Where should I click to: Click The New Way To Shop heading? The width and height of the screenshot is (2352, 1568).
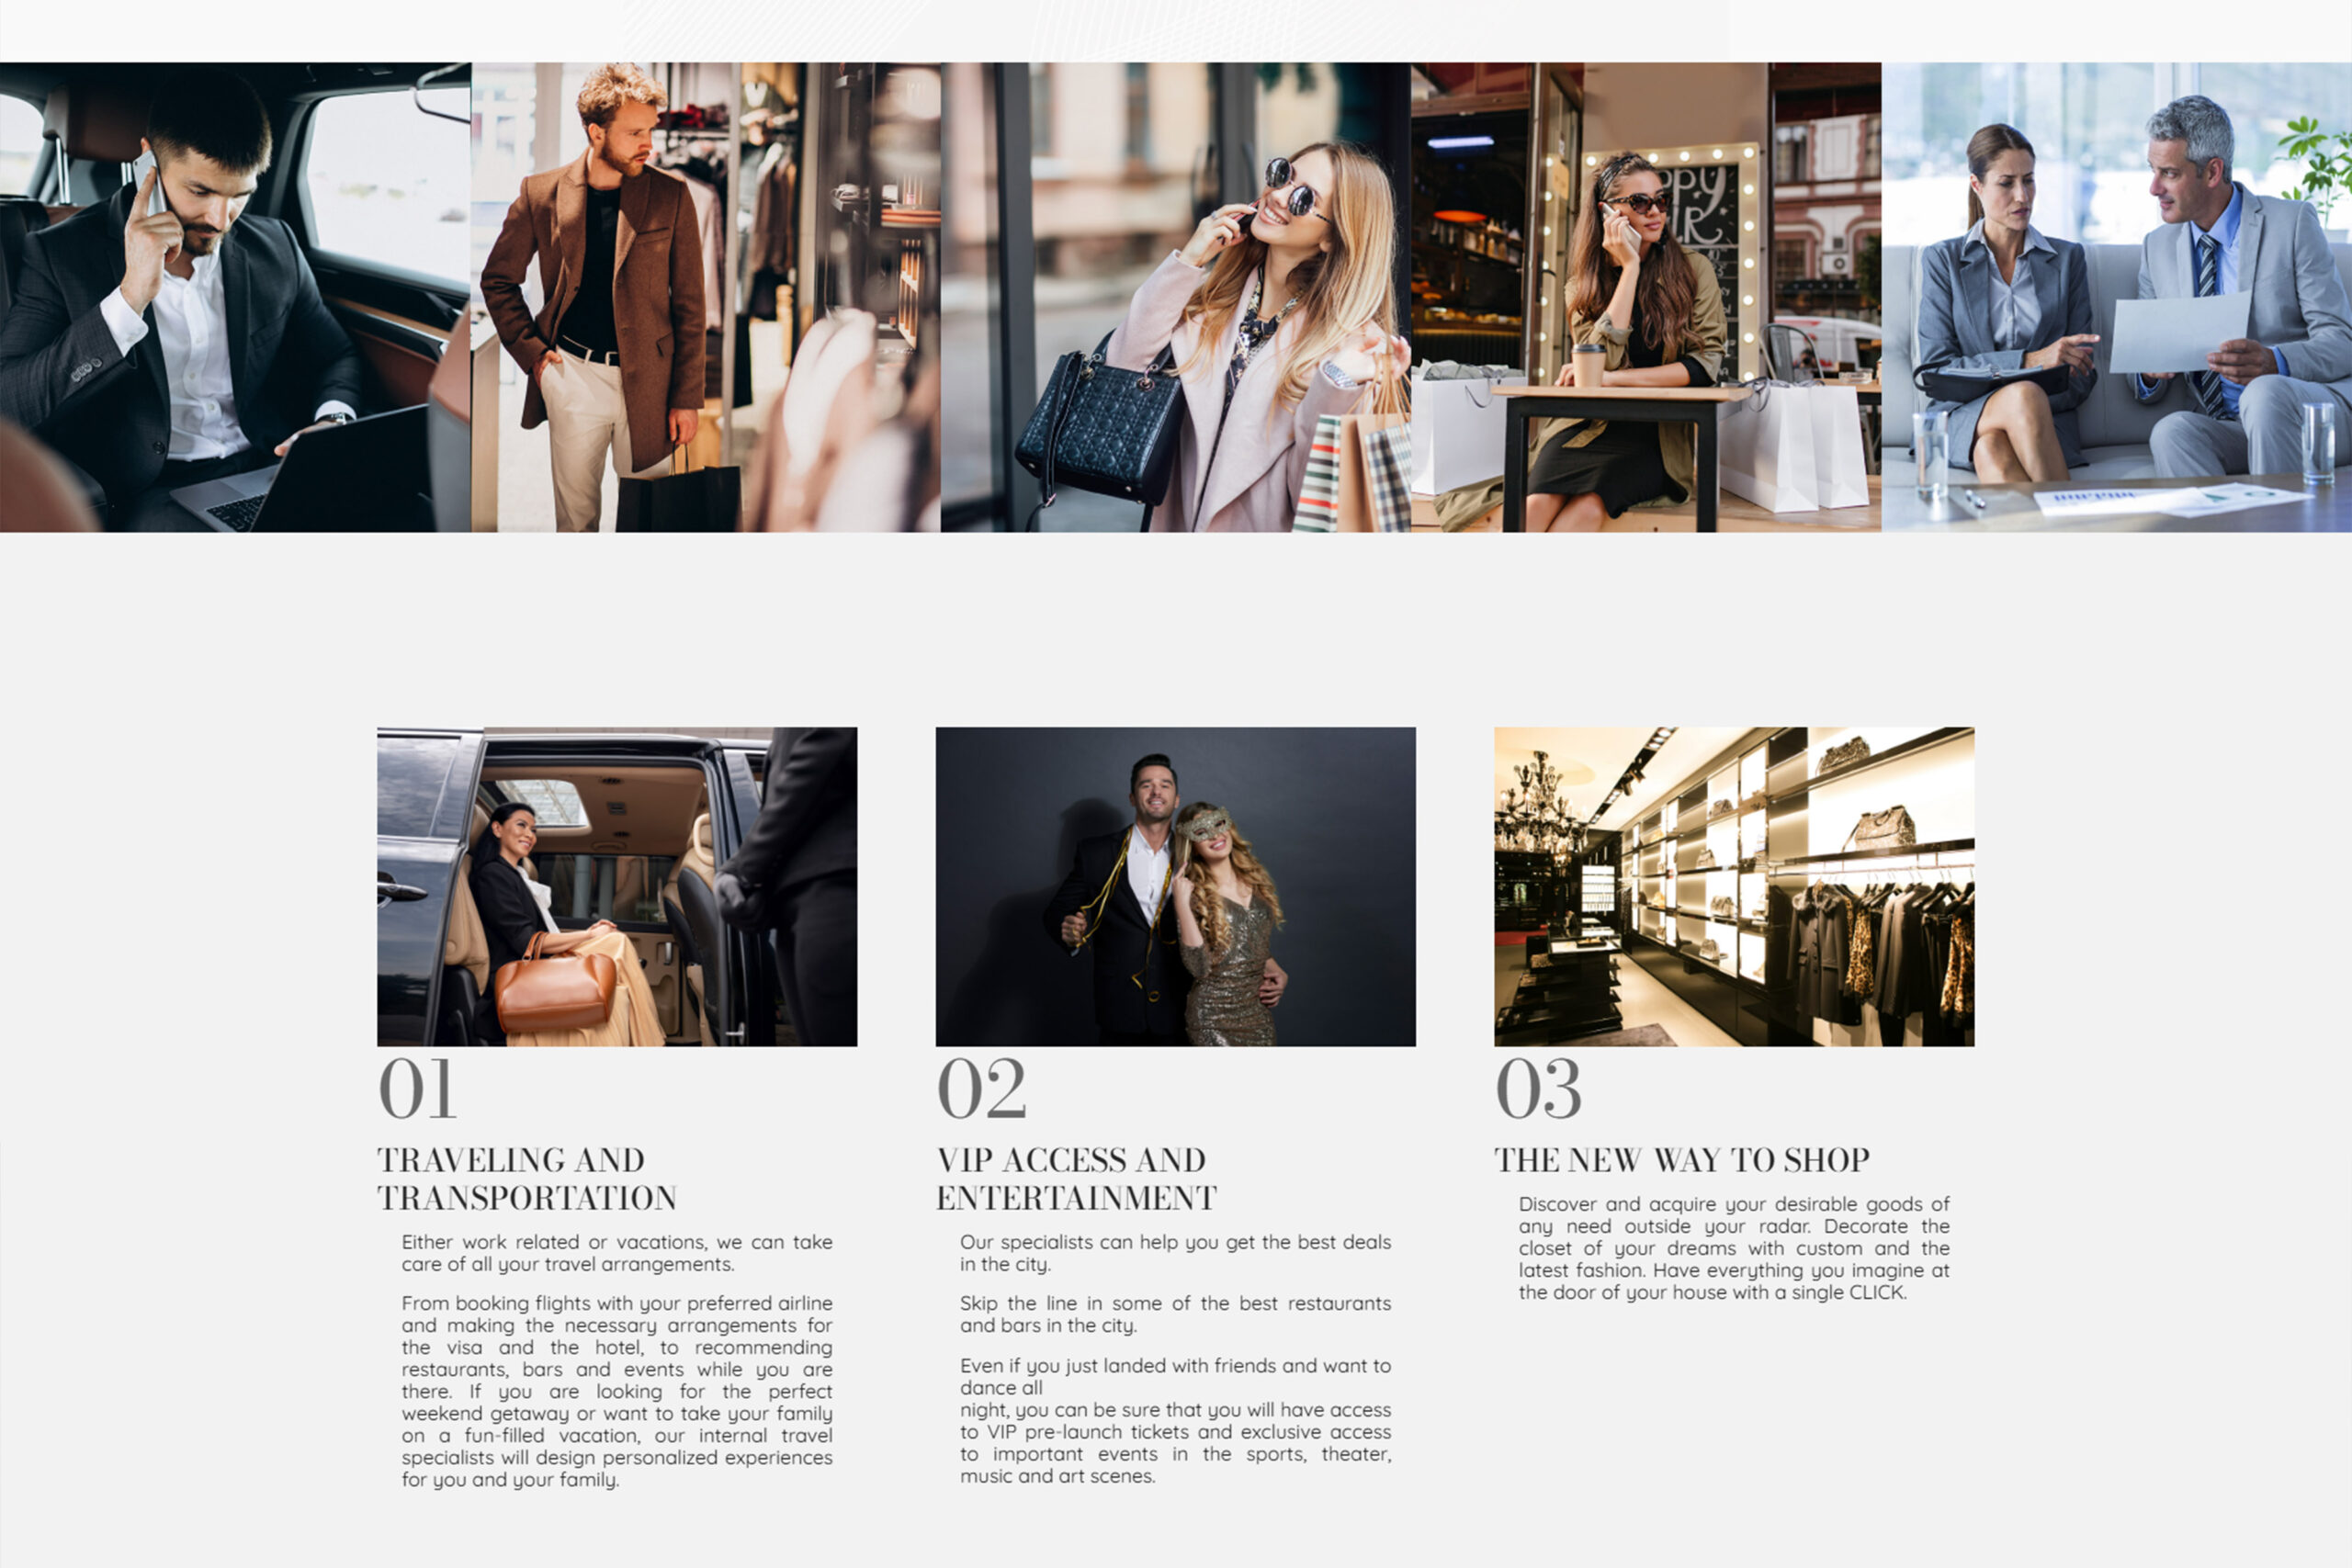pyautogui.click(x=1682, y=1160)
